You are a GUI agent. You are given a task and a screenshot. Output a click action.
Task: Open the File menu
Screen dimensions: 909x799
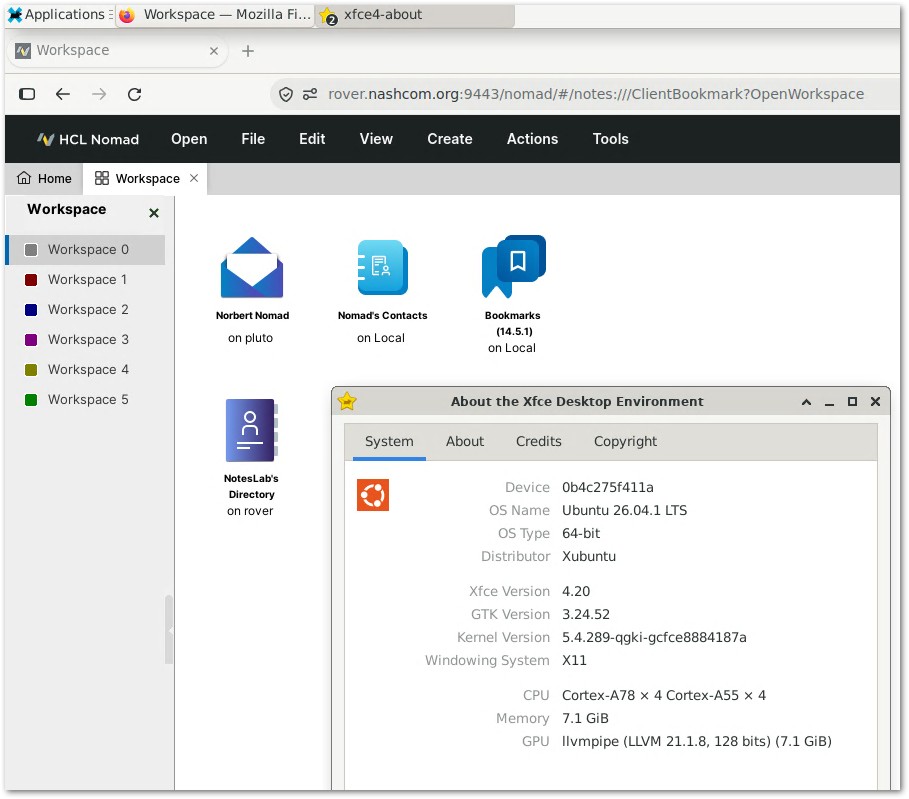[253, 139]
